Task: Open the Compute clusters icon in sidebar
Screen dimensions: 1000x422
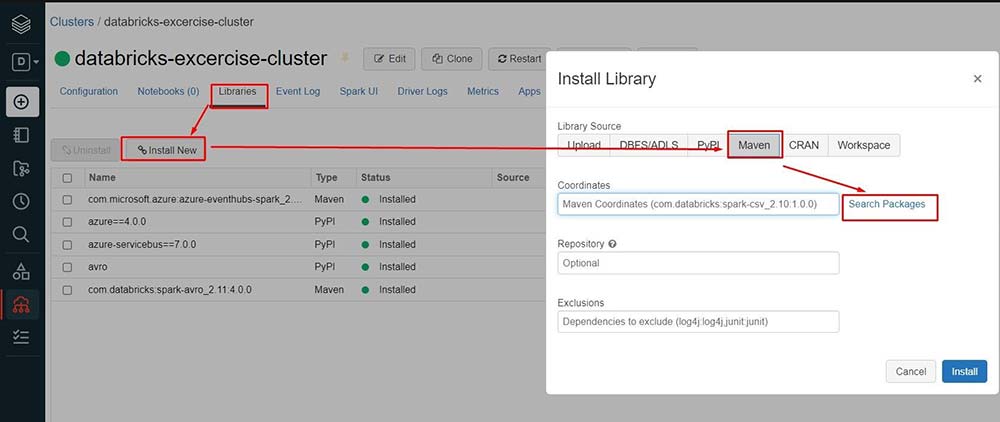Action: (x=21, y=305)
